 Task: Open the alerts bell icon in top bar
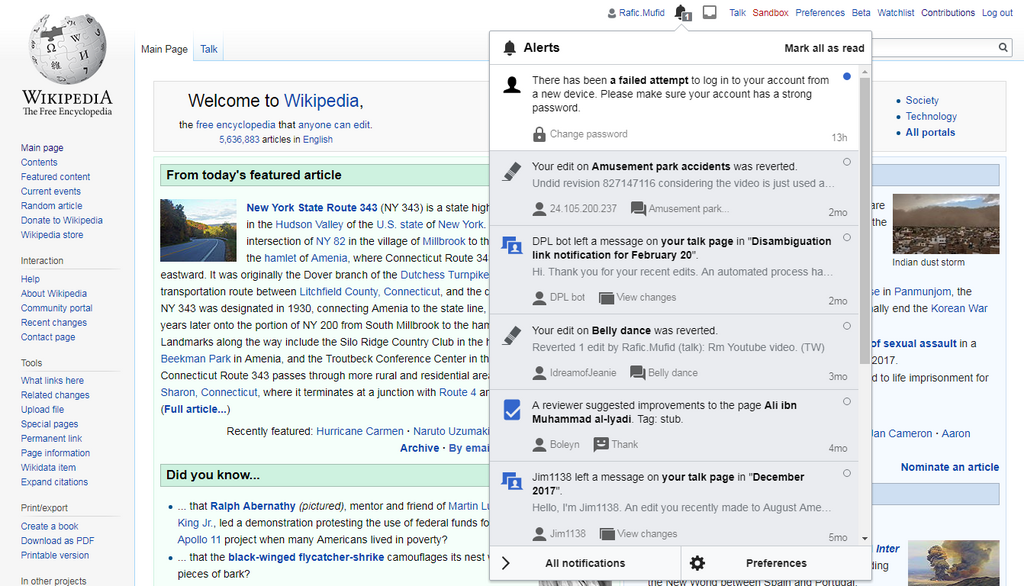(x=682, y=12)
